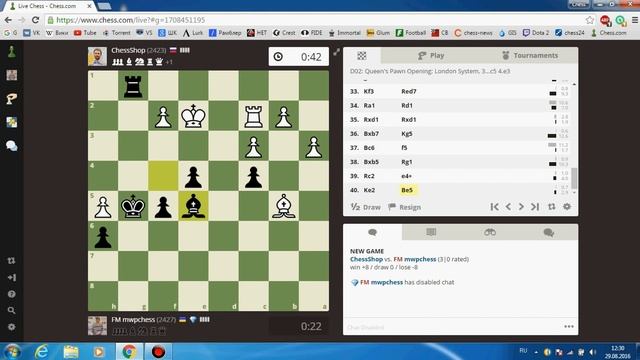Click the white rook on c2

point(253,116)
